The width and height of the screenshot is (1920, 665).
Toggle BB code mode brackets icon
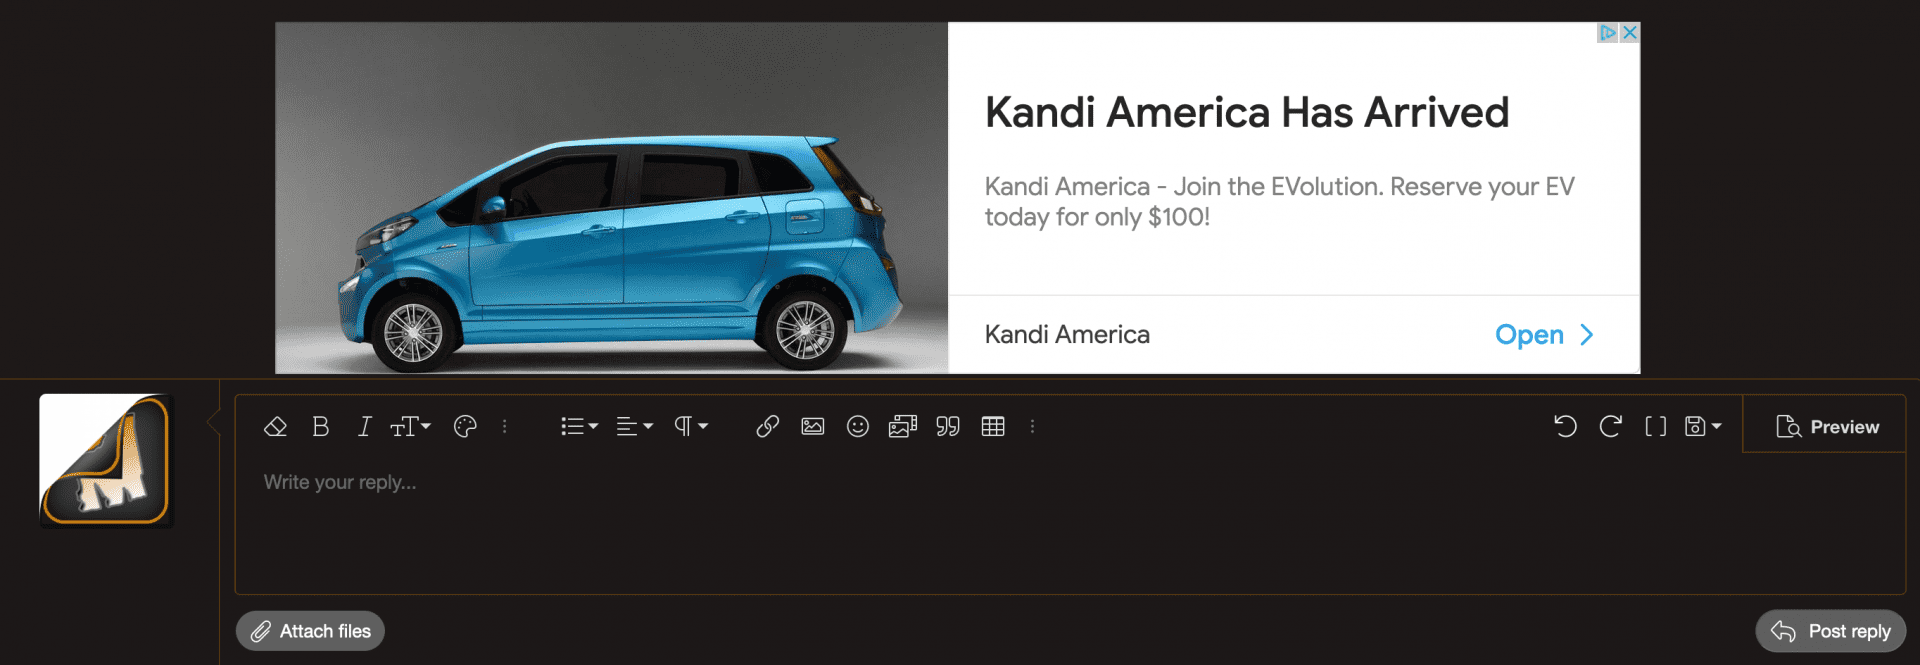tap(1656, 427)
